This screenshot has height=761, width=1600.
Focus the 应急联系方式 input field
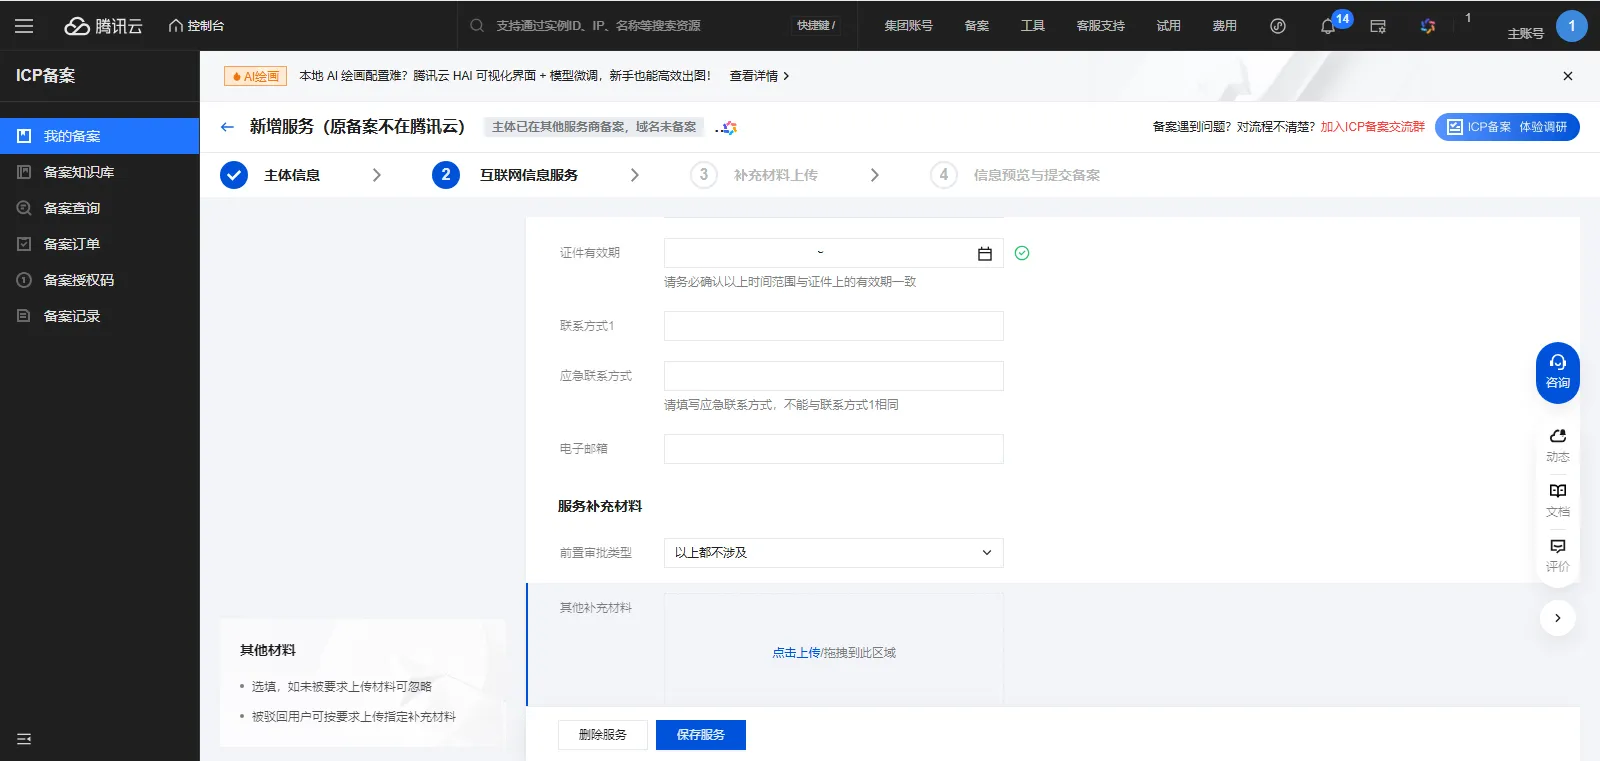(x=834, y=376)
